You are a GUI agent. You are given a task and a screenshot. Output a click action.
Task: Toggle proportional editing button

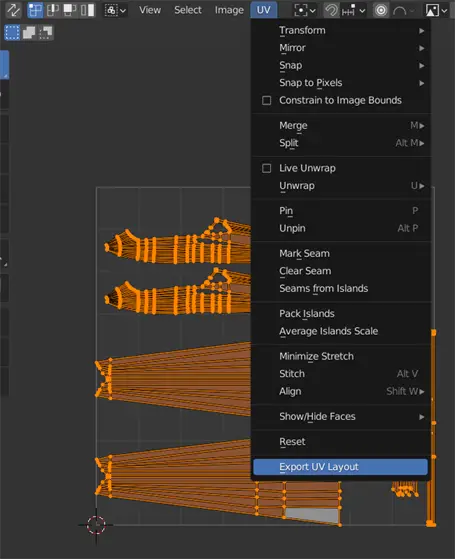coord(381,10)
